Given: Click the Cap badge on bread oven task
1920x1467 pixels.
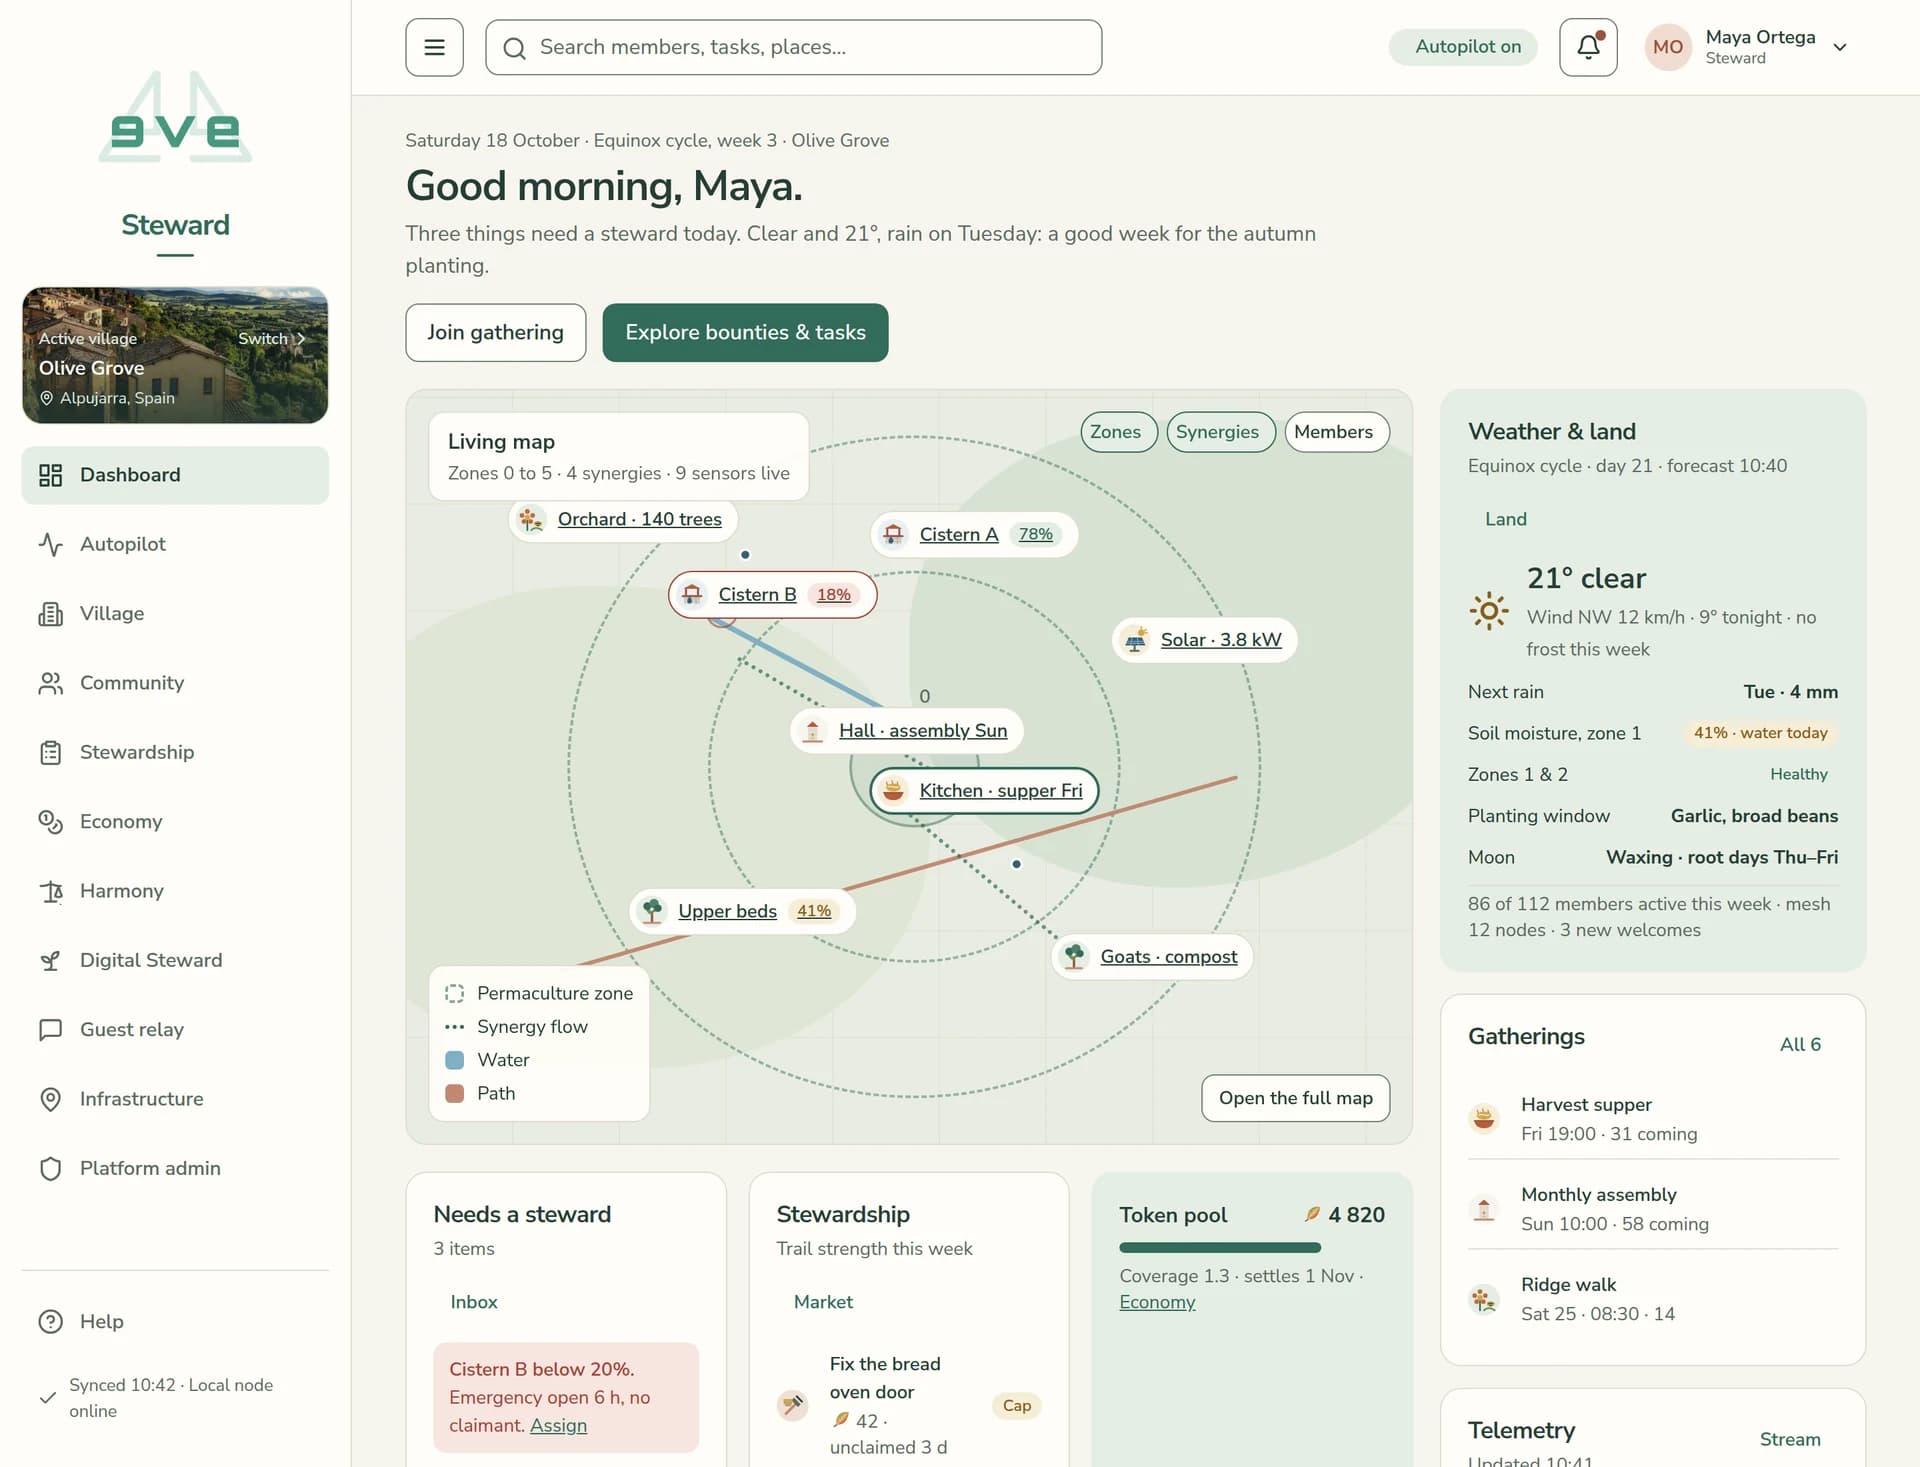Looking at the screenshot, I should 1017,1405.
